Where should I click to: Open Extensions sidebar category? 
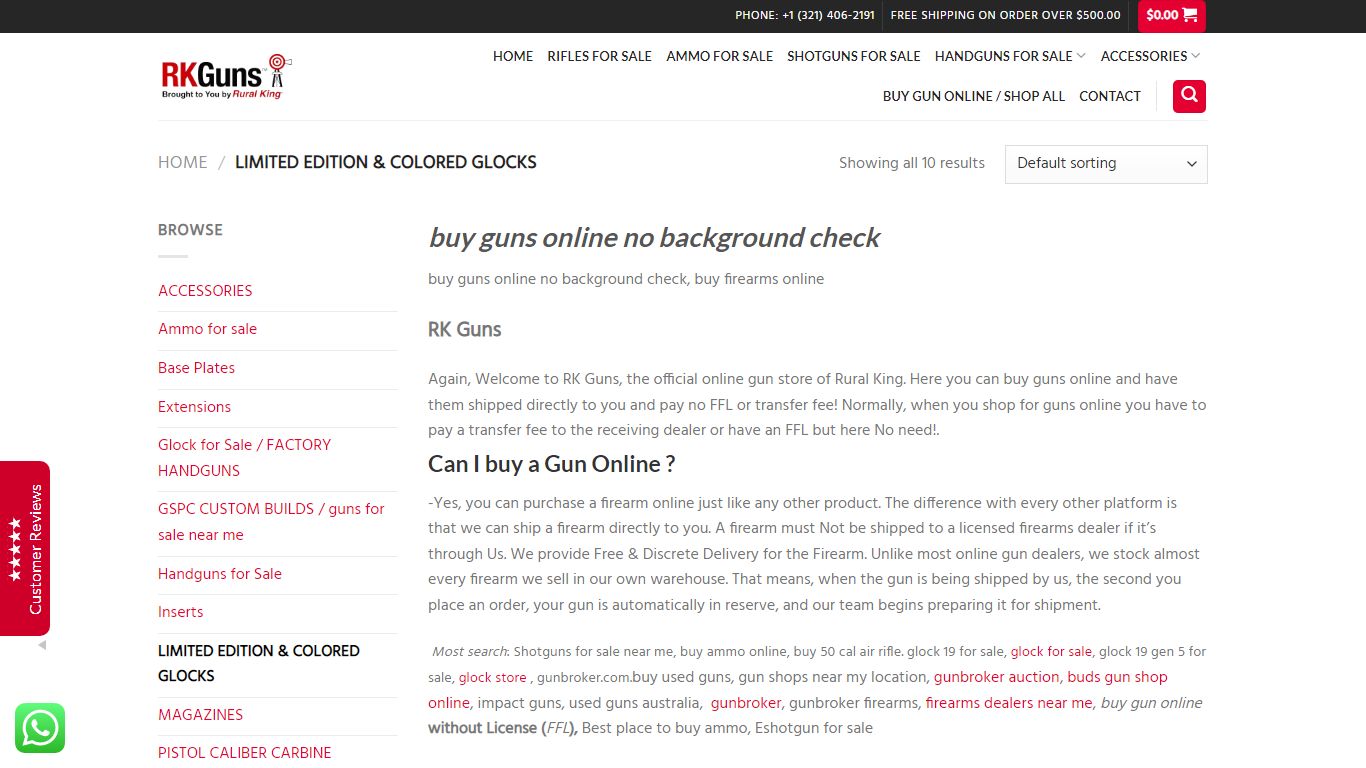[x=194, y=407]
